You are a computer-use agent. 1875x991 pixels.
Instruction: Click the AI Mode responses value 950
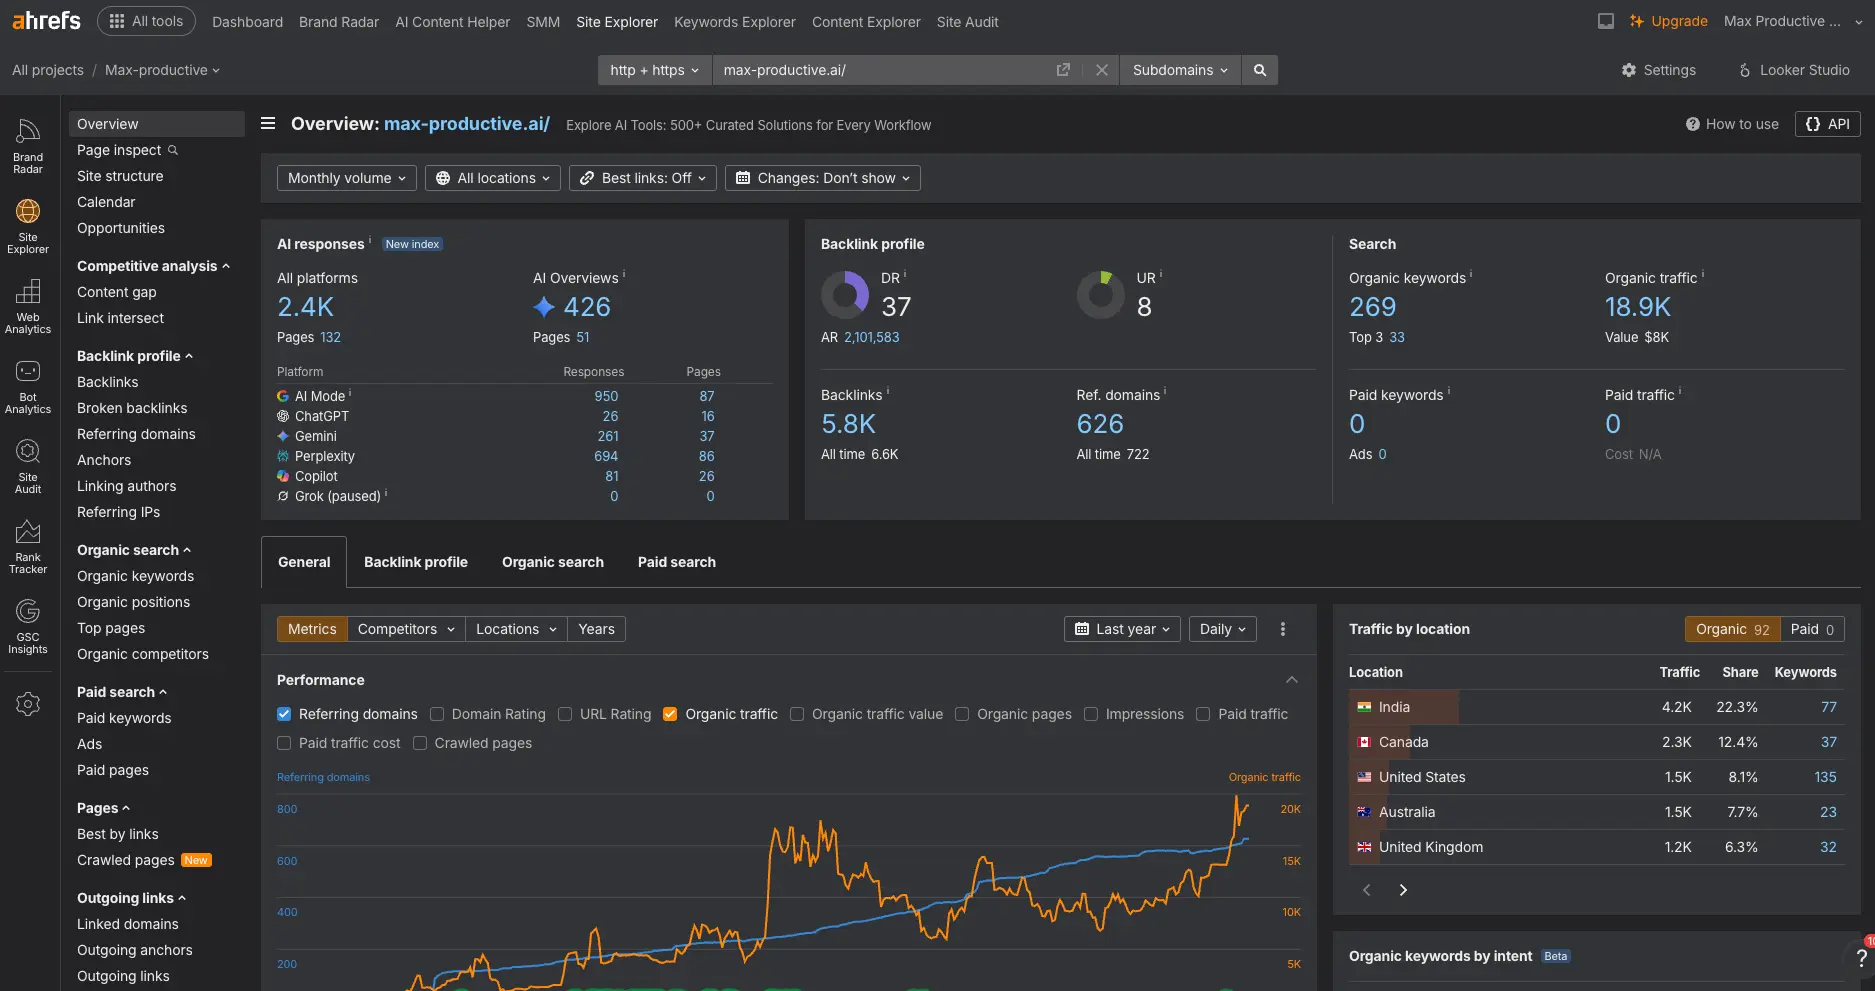click(x=606, y=396)
